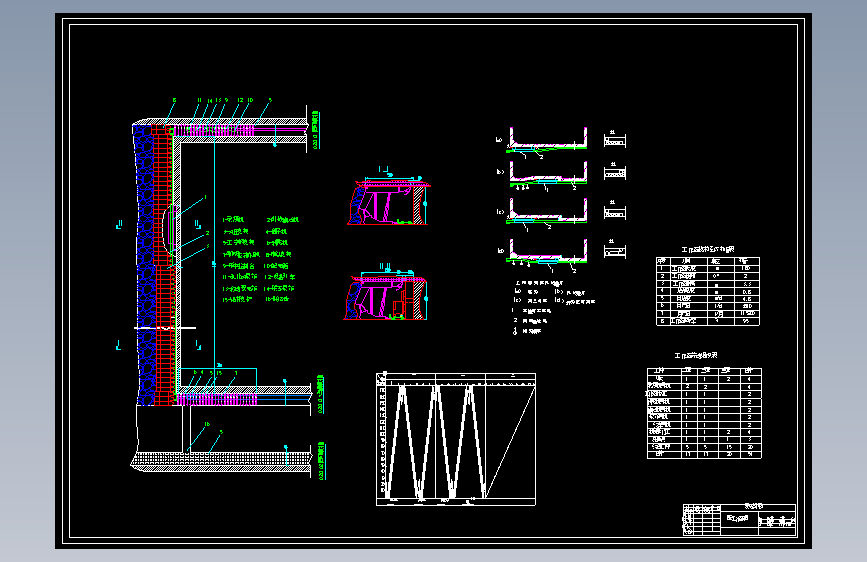Click the small schematic box beside profile (b)
The height and width of the screenshot is (562, 867).
coord(614,172)
